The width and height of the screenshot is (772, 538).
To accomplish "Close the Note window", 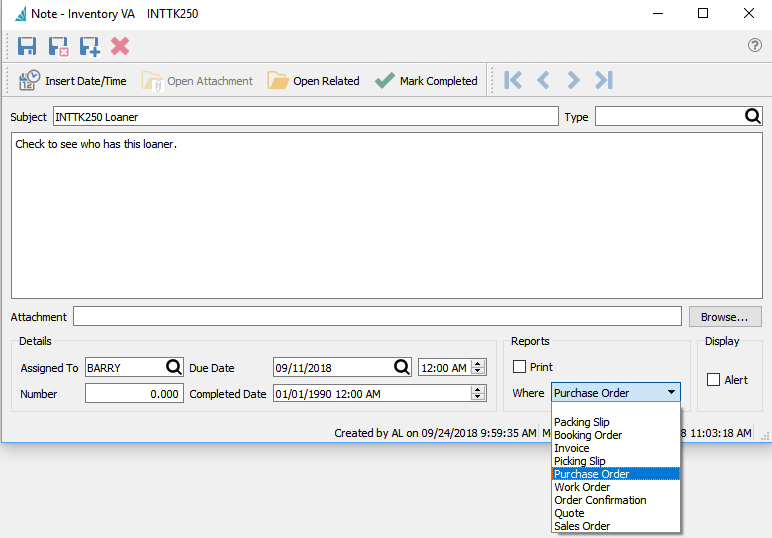I will [748, 14].
